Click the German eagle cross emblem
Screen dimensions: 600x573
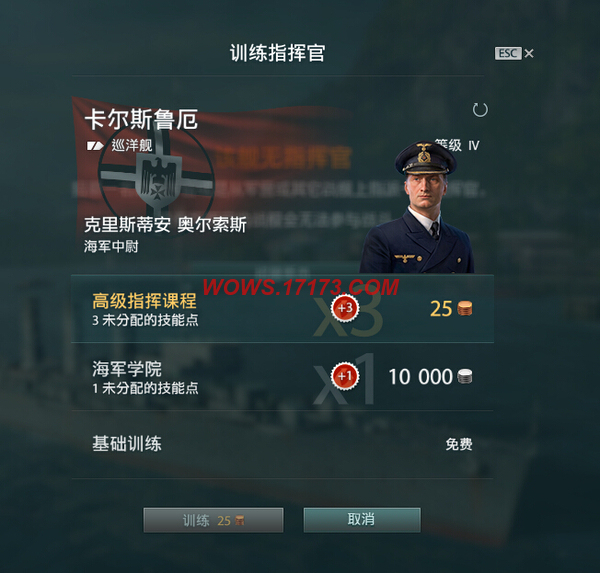[156, 179]
